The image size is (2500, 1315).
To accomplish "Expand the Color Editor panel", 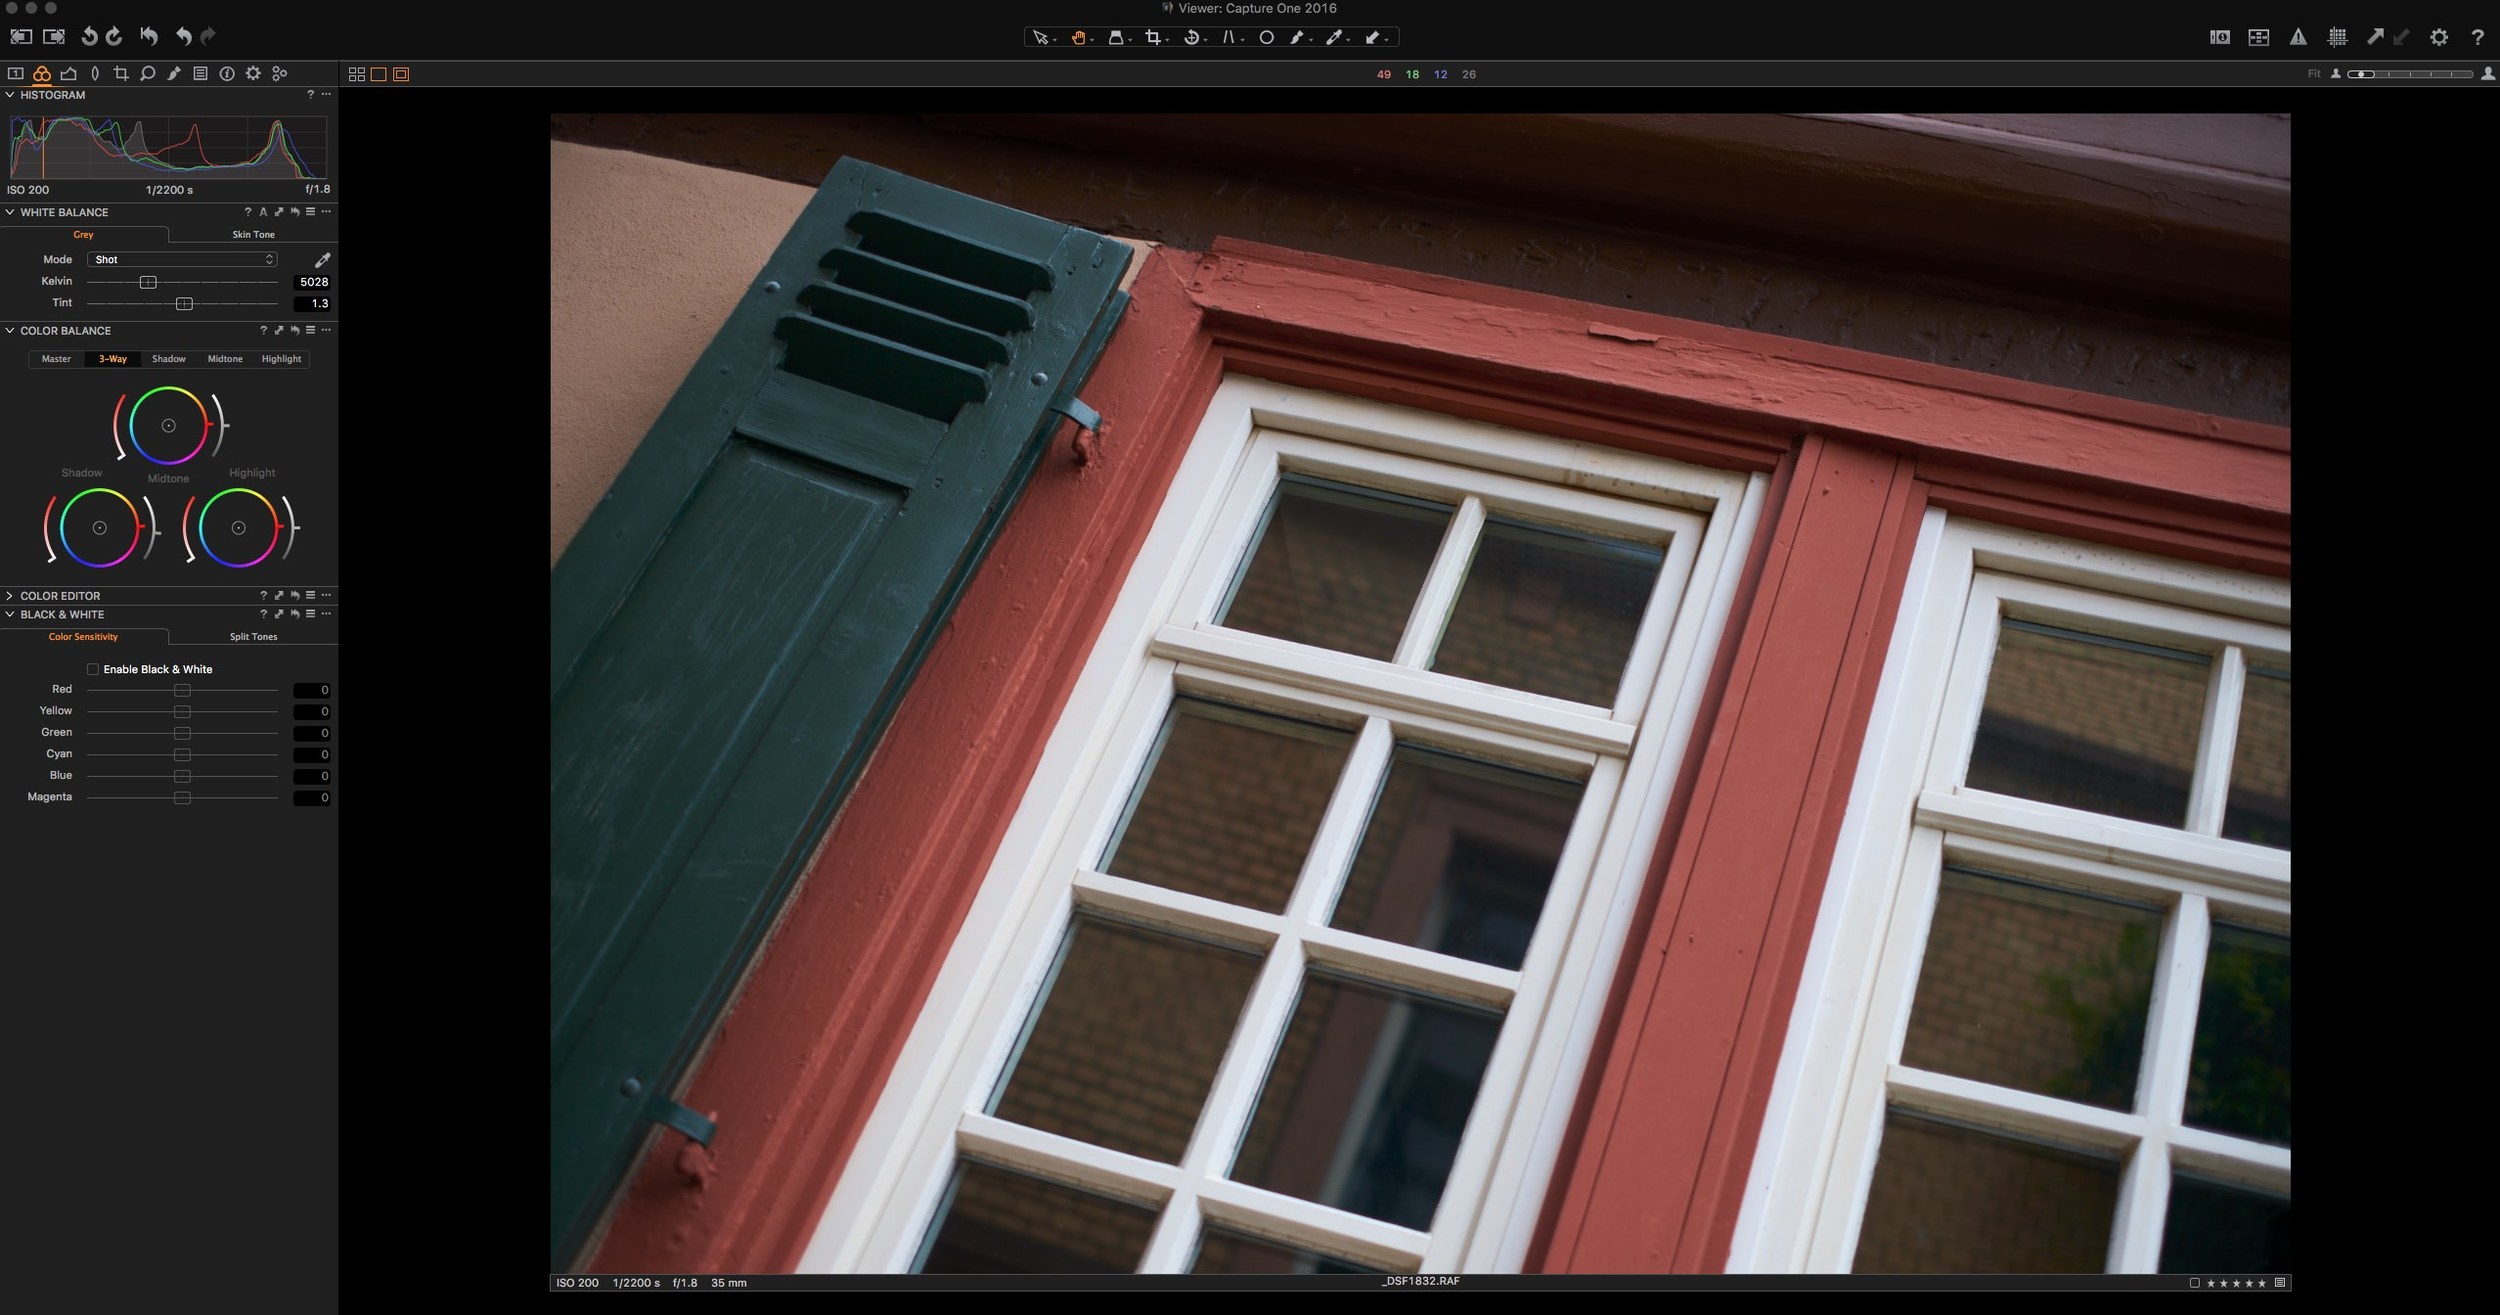I will coord(10,595).
